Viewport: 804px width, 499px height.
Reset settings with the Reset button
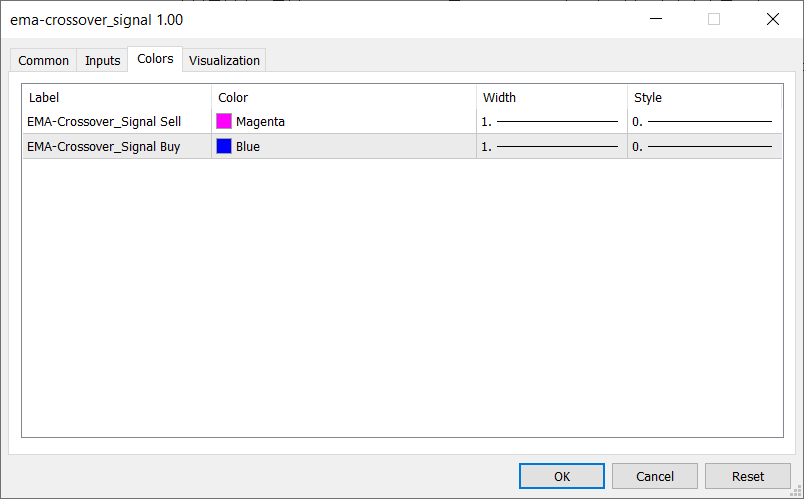(x=747, y=476)
